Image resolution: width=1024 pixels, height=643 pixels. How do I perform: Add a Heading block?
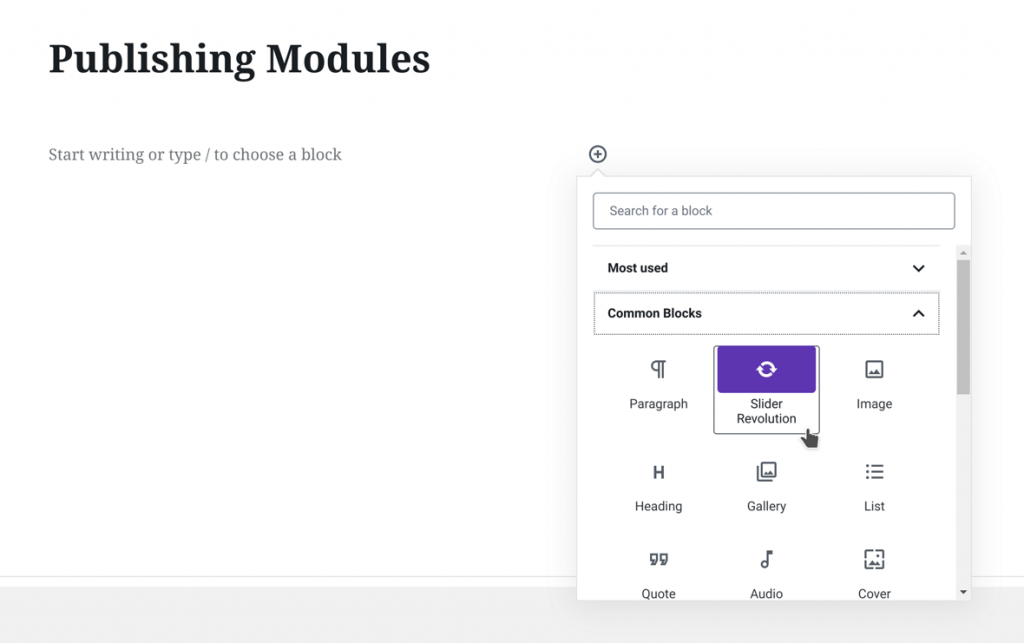coord(658,487)
